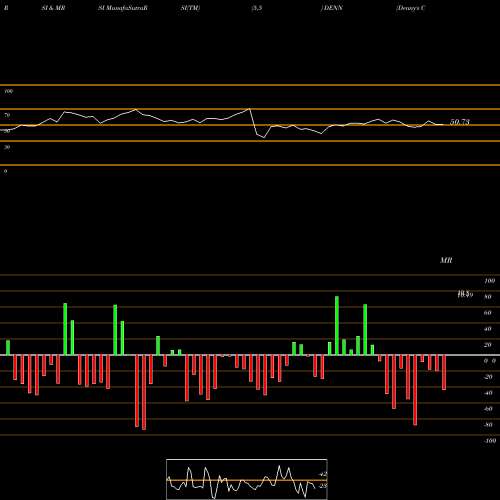
Task: Click the -60 axis label of the MR chart
Action: point(488,409)
